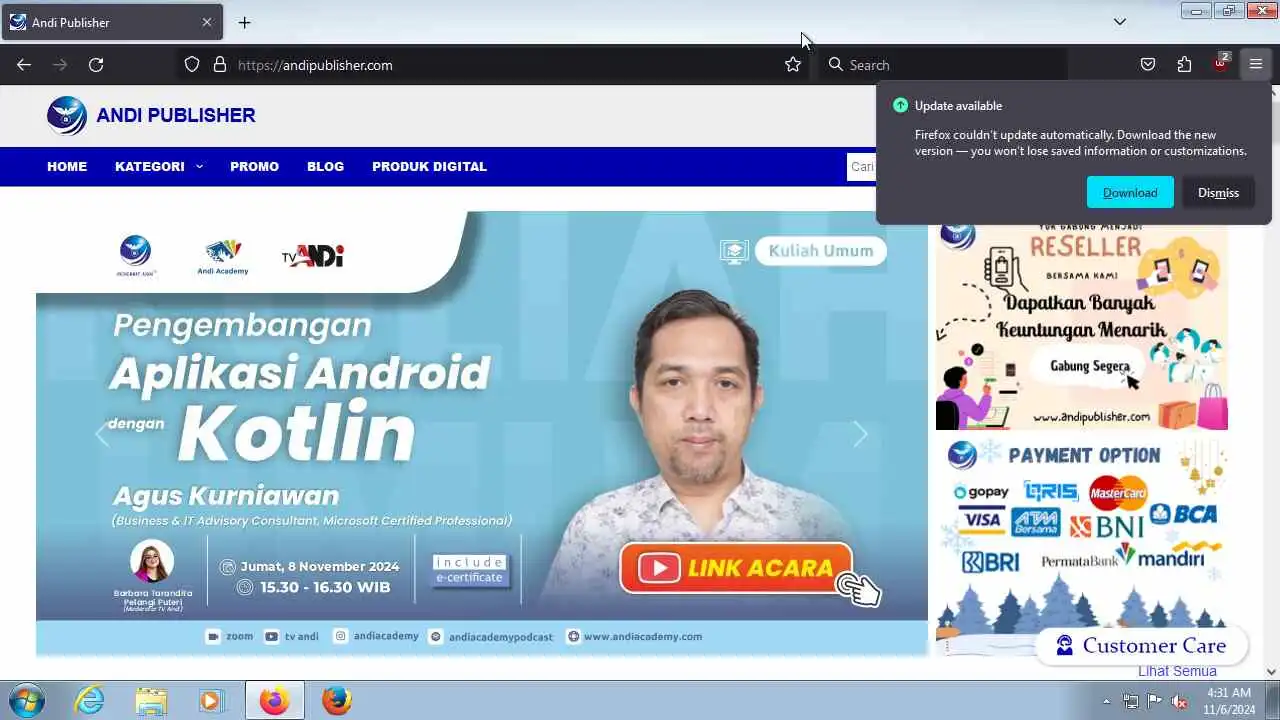The image size is (1280, 720).
Task: Click the second Firefox taskbar icon
Action: click(337, 701)
